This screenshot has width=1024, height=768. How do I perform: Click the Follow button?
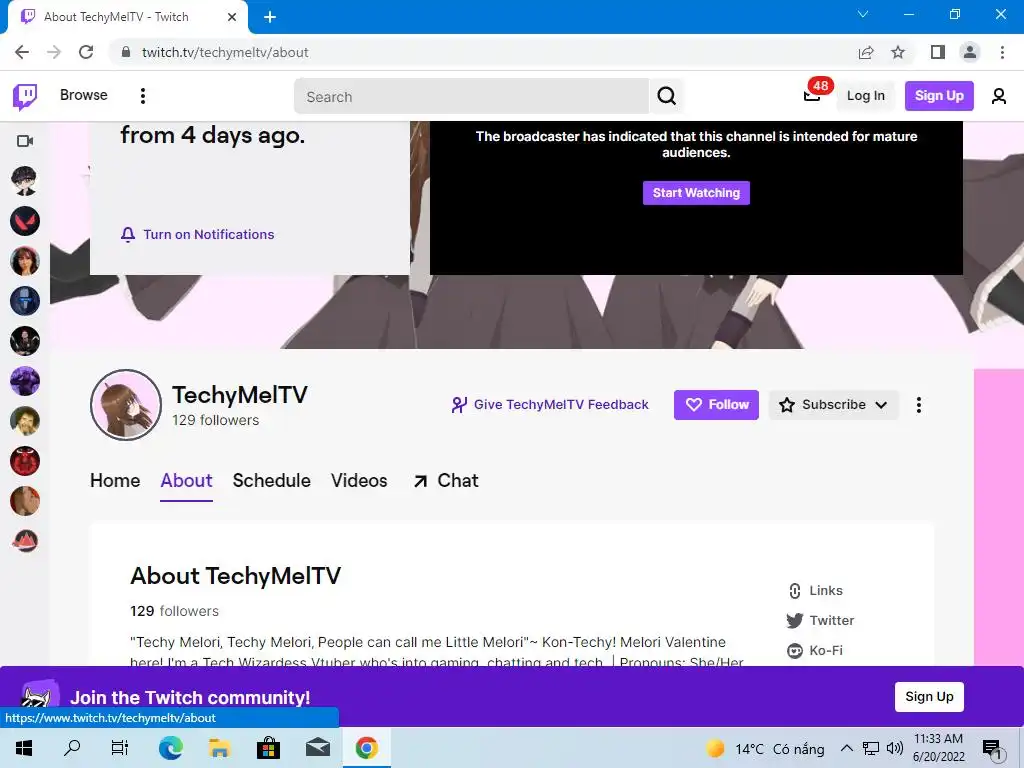coord(716,405)
